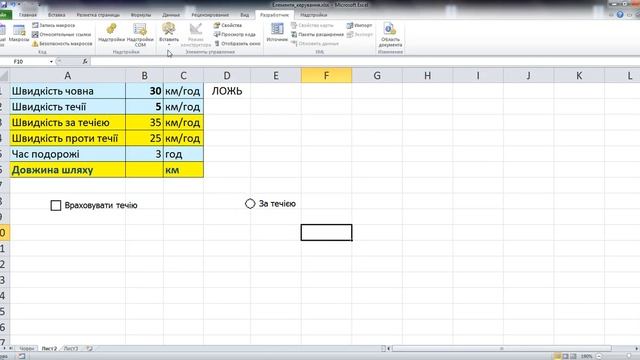
Task: Click the zoom out minus button
Action: (x=599, y=356)
